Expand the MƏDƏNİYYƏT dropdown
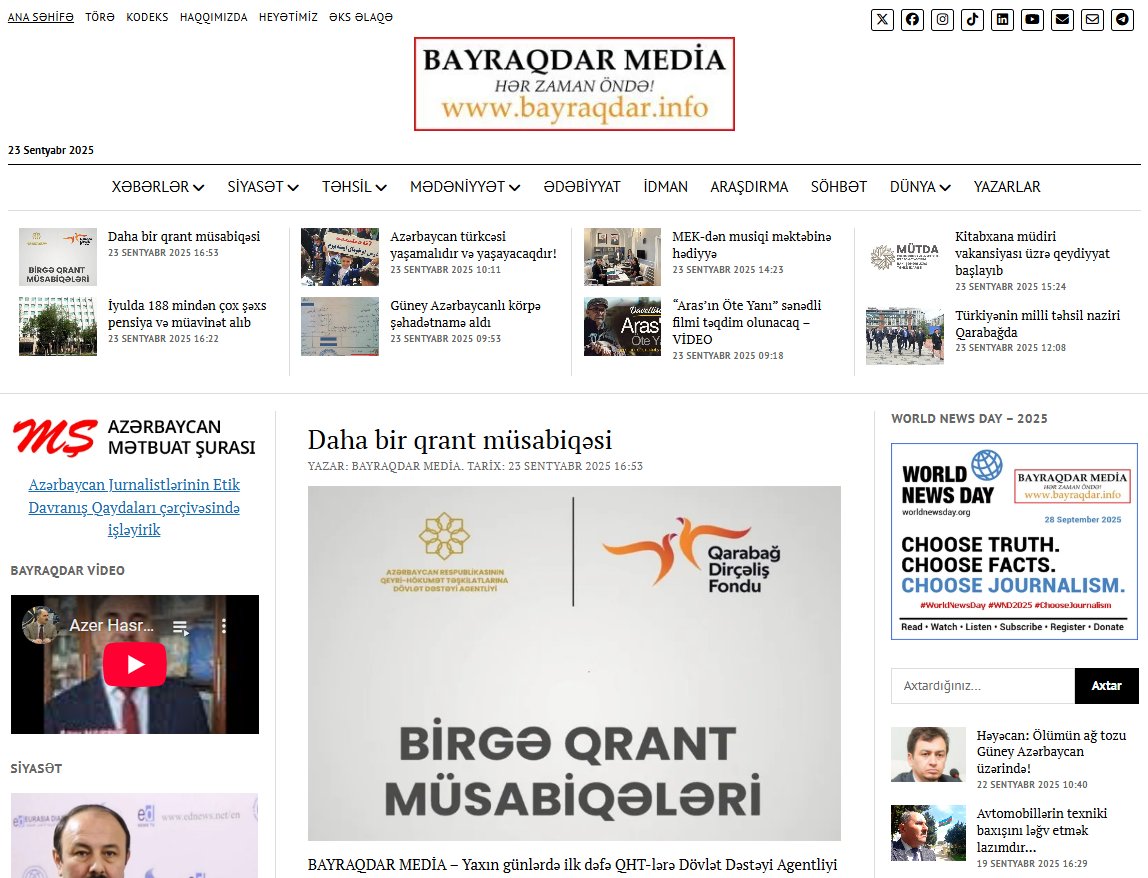 point(464,187)
